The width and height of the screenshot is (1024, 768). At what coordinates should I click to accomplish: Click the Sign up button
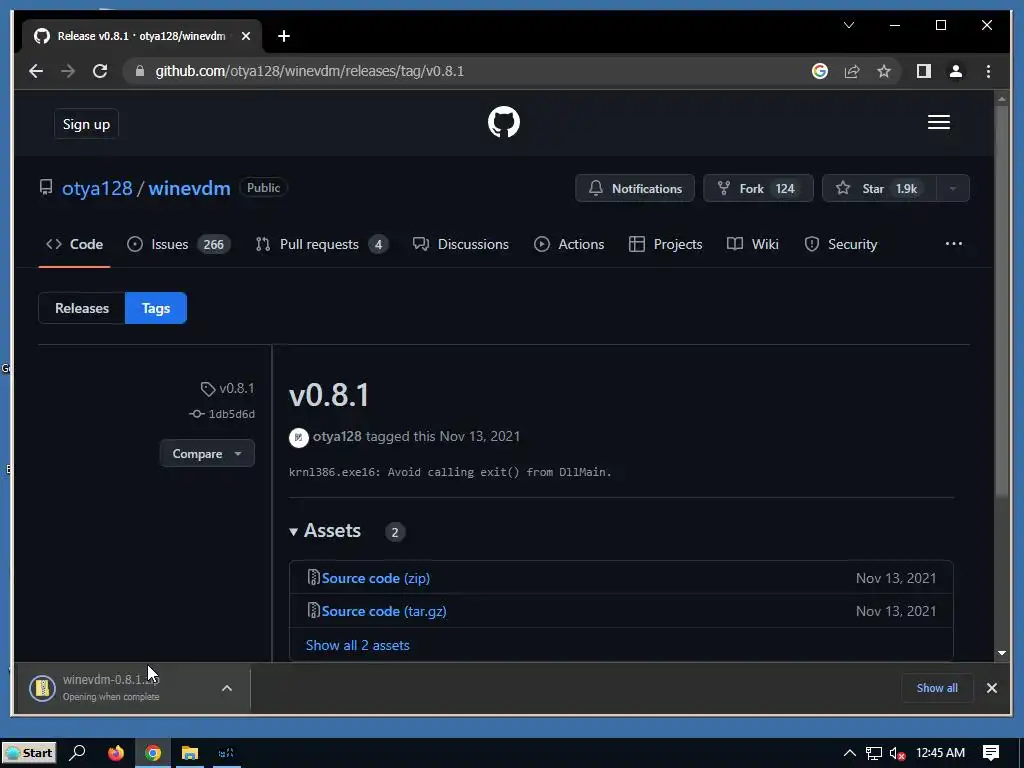[86, 124]
